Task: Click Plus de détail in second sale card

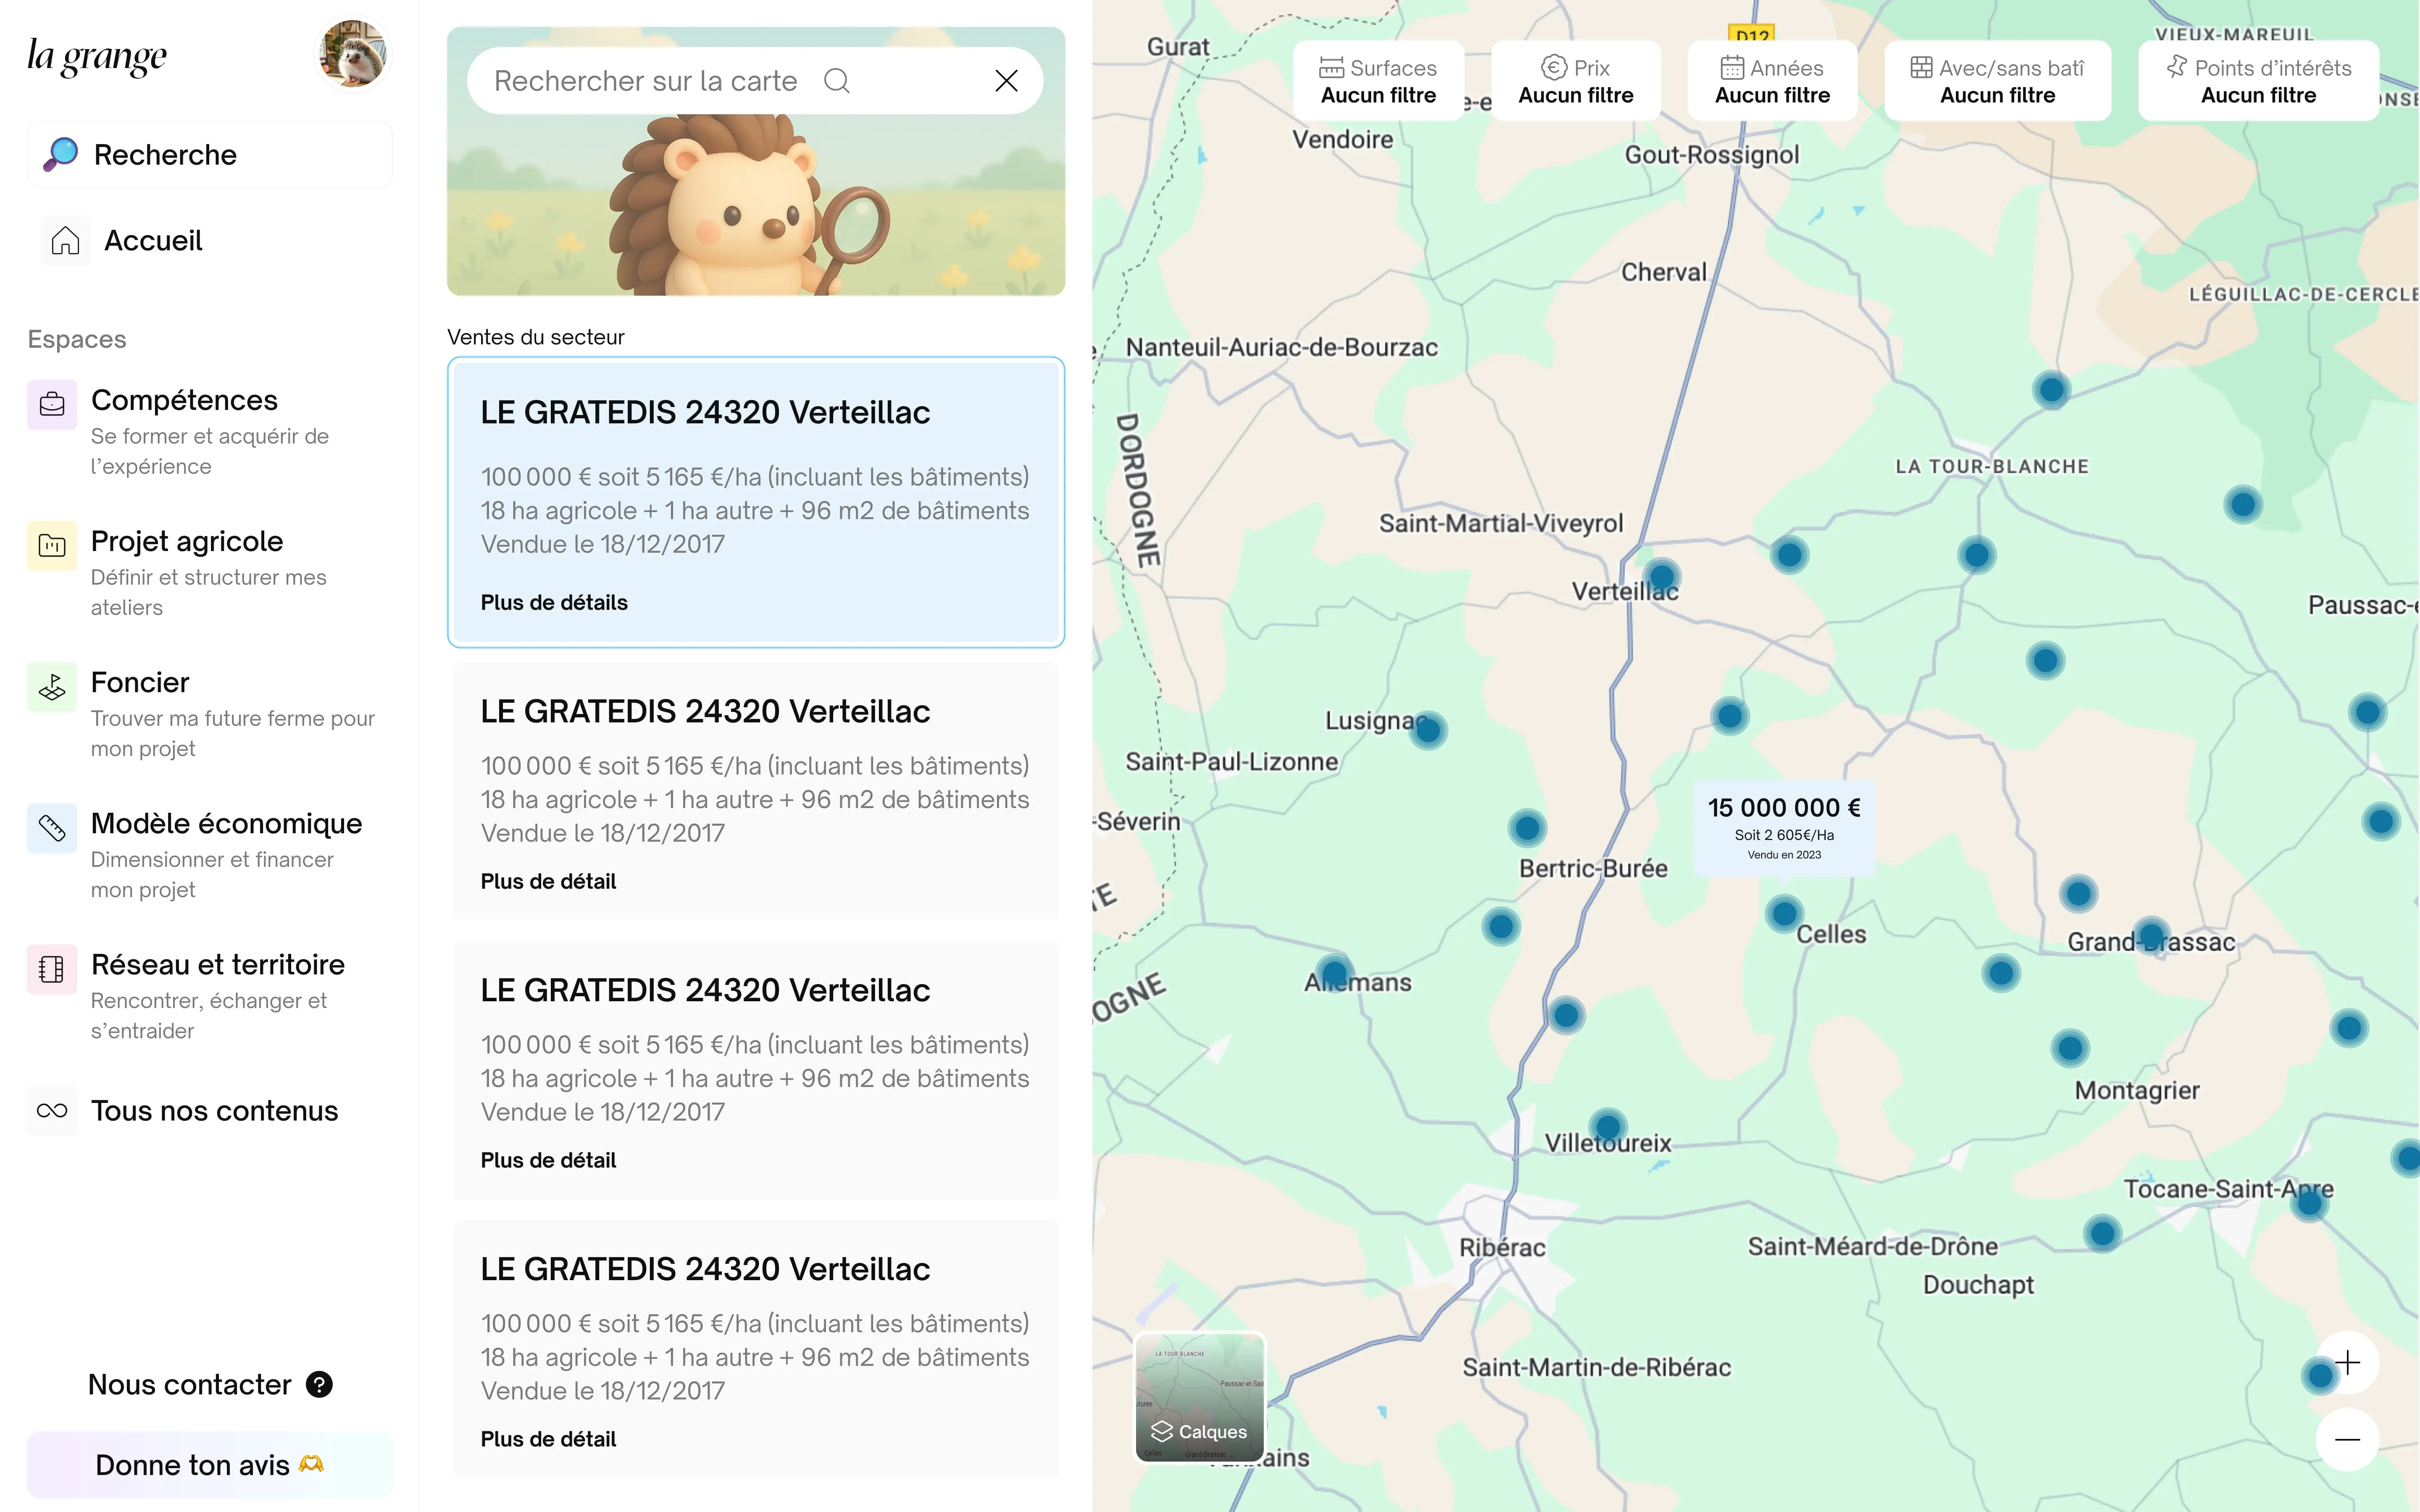Action: [x=548, y=882]
